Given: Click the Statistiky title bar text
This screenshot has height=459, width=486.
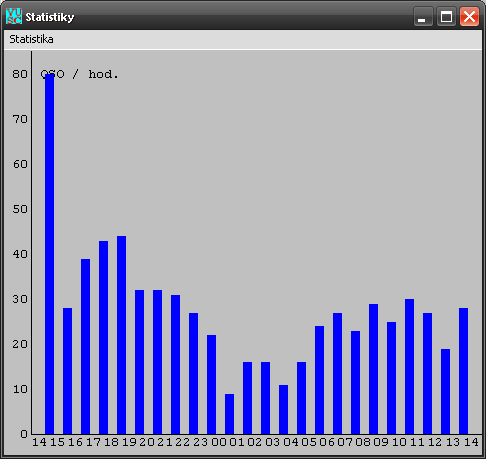Looking at the screenshot, I should (x=50, y=17).
